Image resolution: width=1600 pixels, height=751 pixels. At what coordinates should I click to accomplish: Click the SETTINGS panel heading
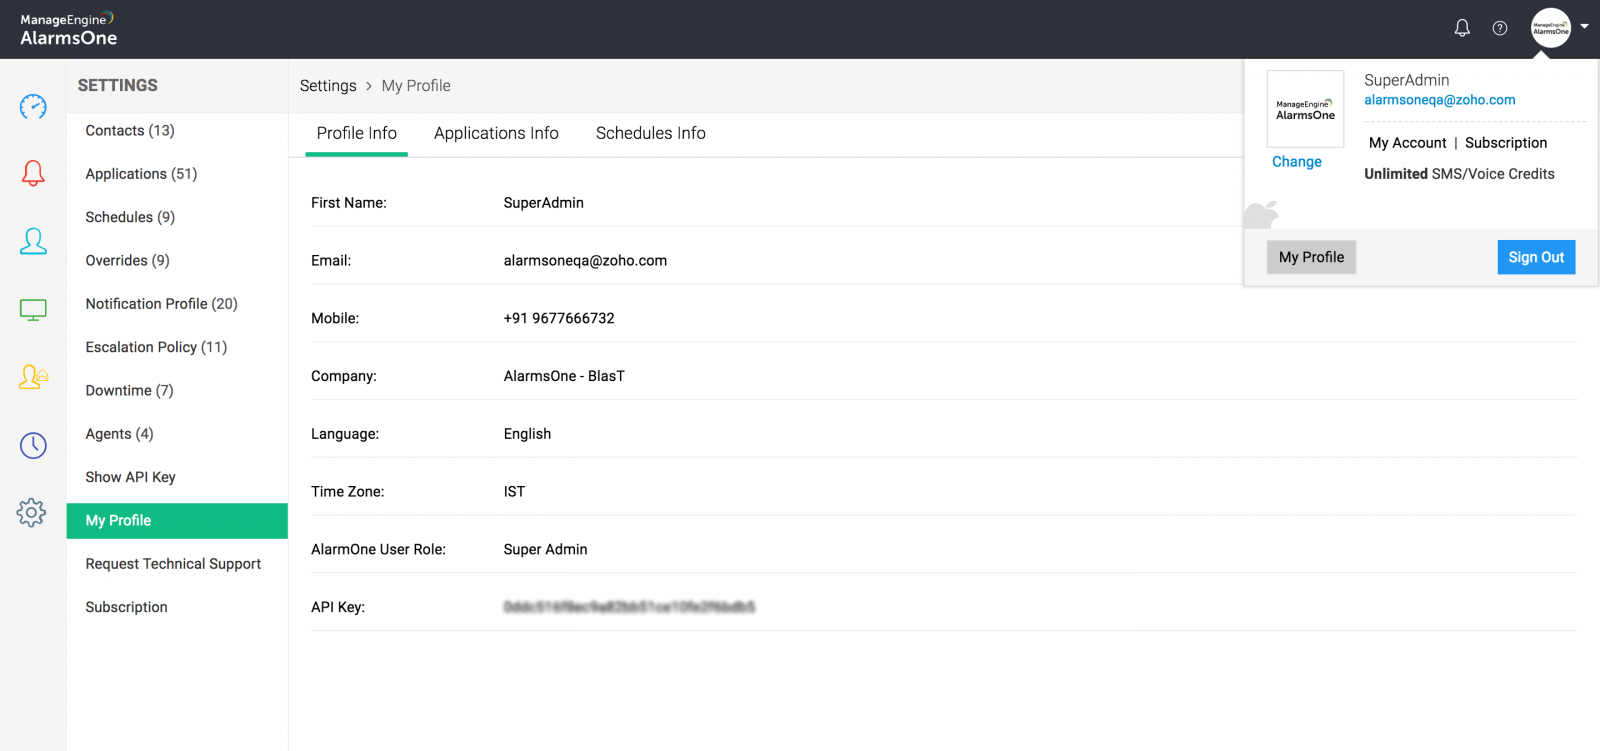click(118, 86)
